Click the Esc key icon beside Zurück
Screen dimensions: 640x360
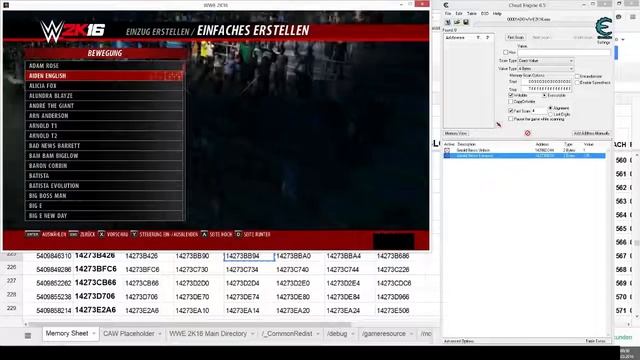click(x=73, y=234)
